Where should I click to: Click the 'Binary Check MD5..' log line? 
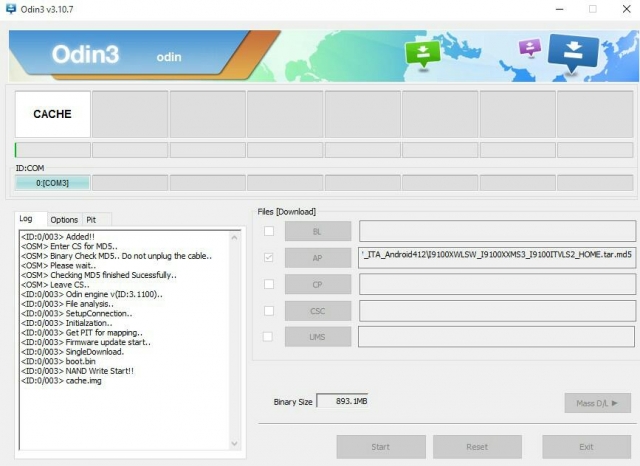pos(116,256)
